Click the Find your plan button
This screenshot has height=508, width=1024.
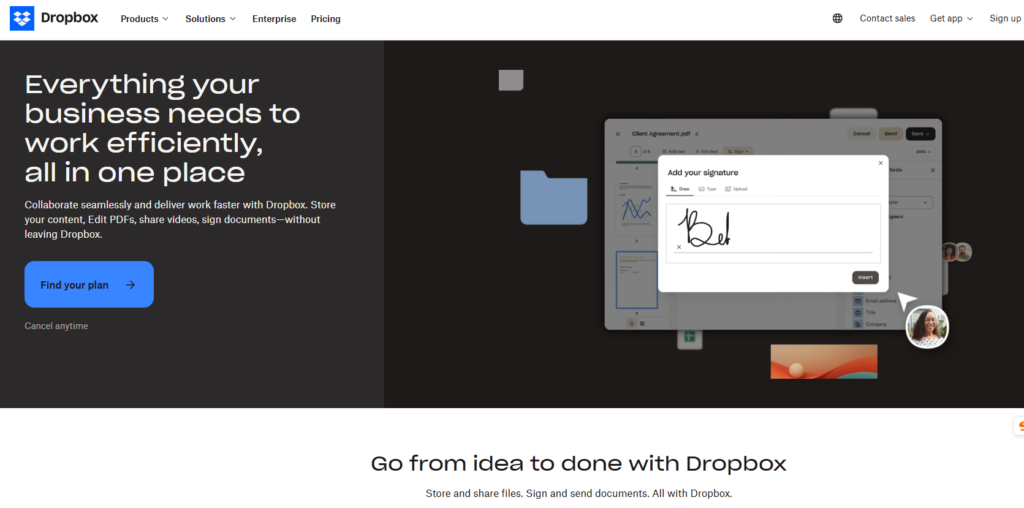tap(89, 285)
